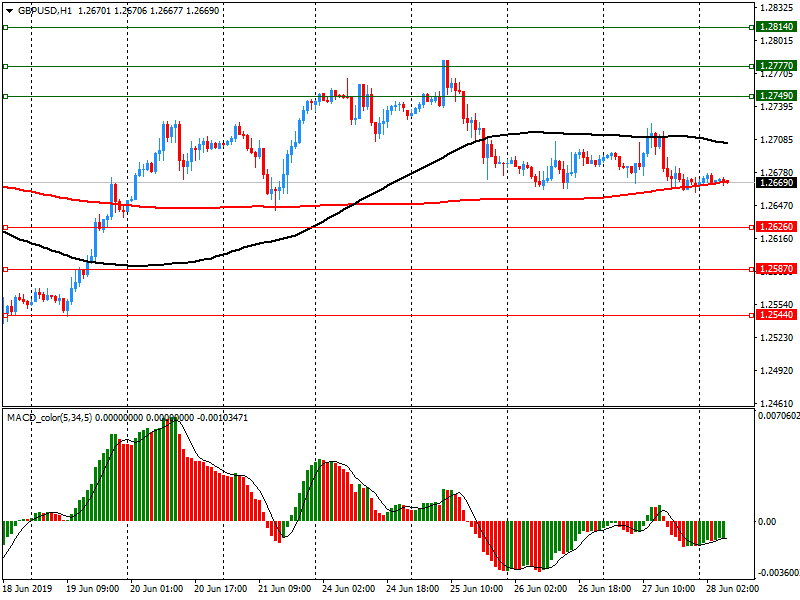Click the 24 Jun 02:00 time label

pos(348,588)
